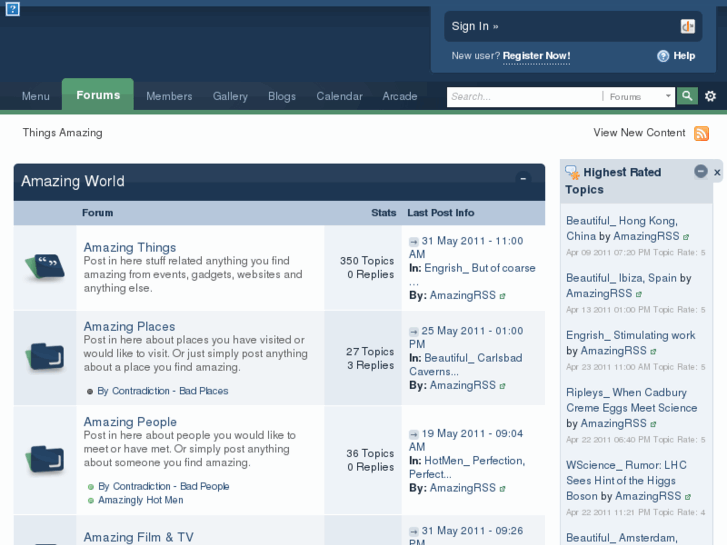Image resolution: width=727 pixels, height=545 pixels.
Task: Collapse the Amazing World category
Action: [523, 179]
